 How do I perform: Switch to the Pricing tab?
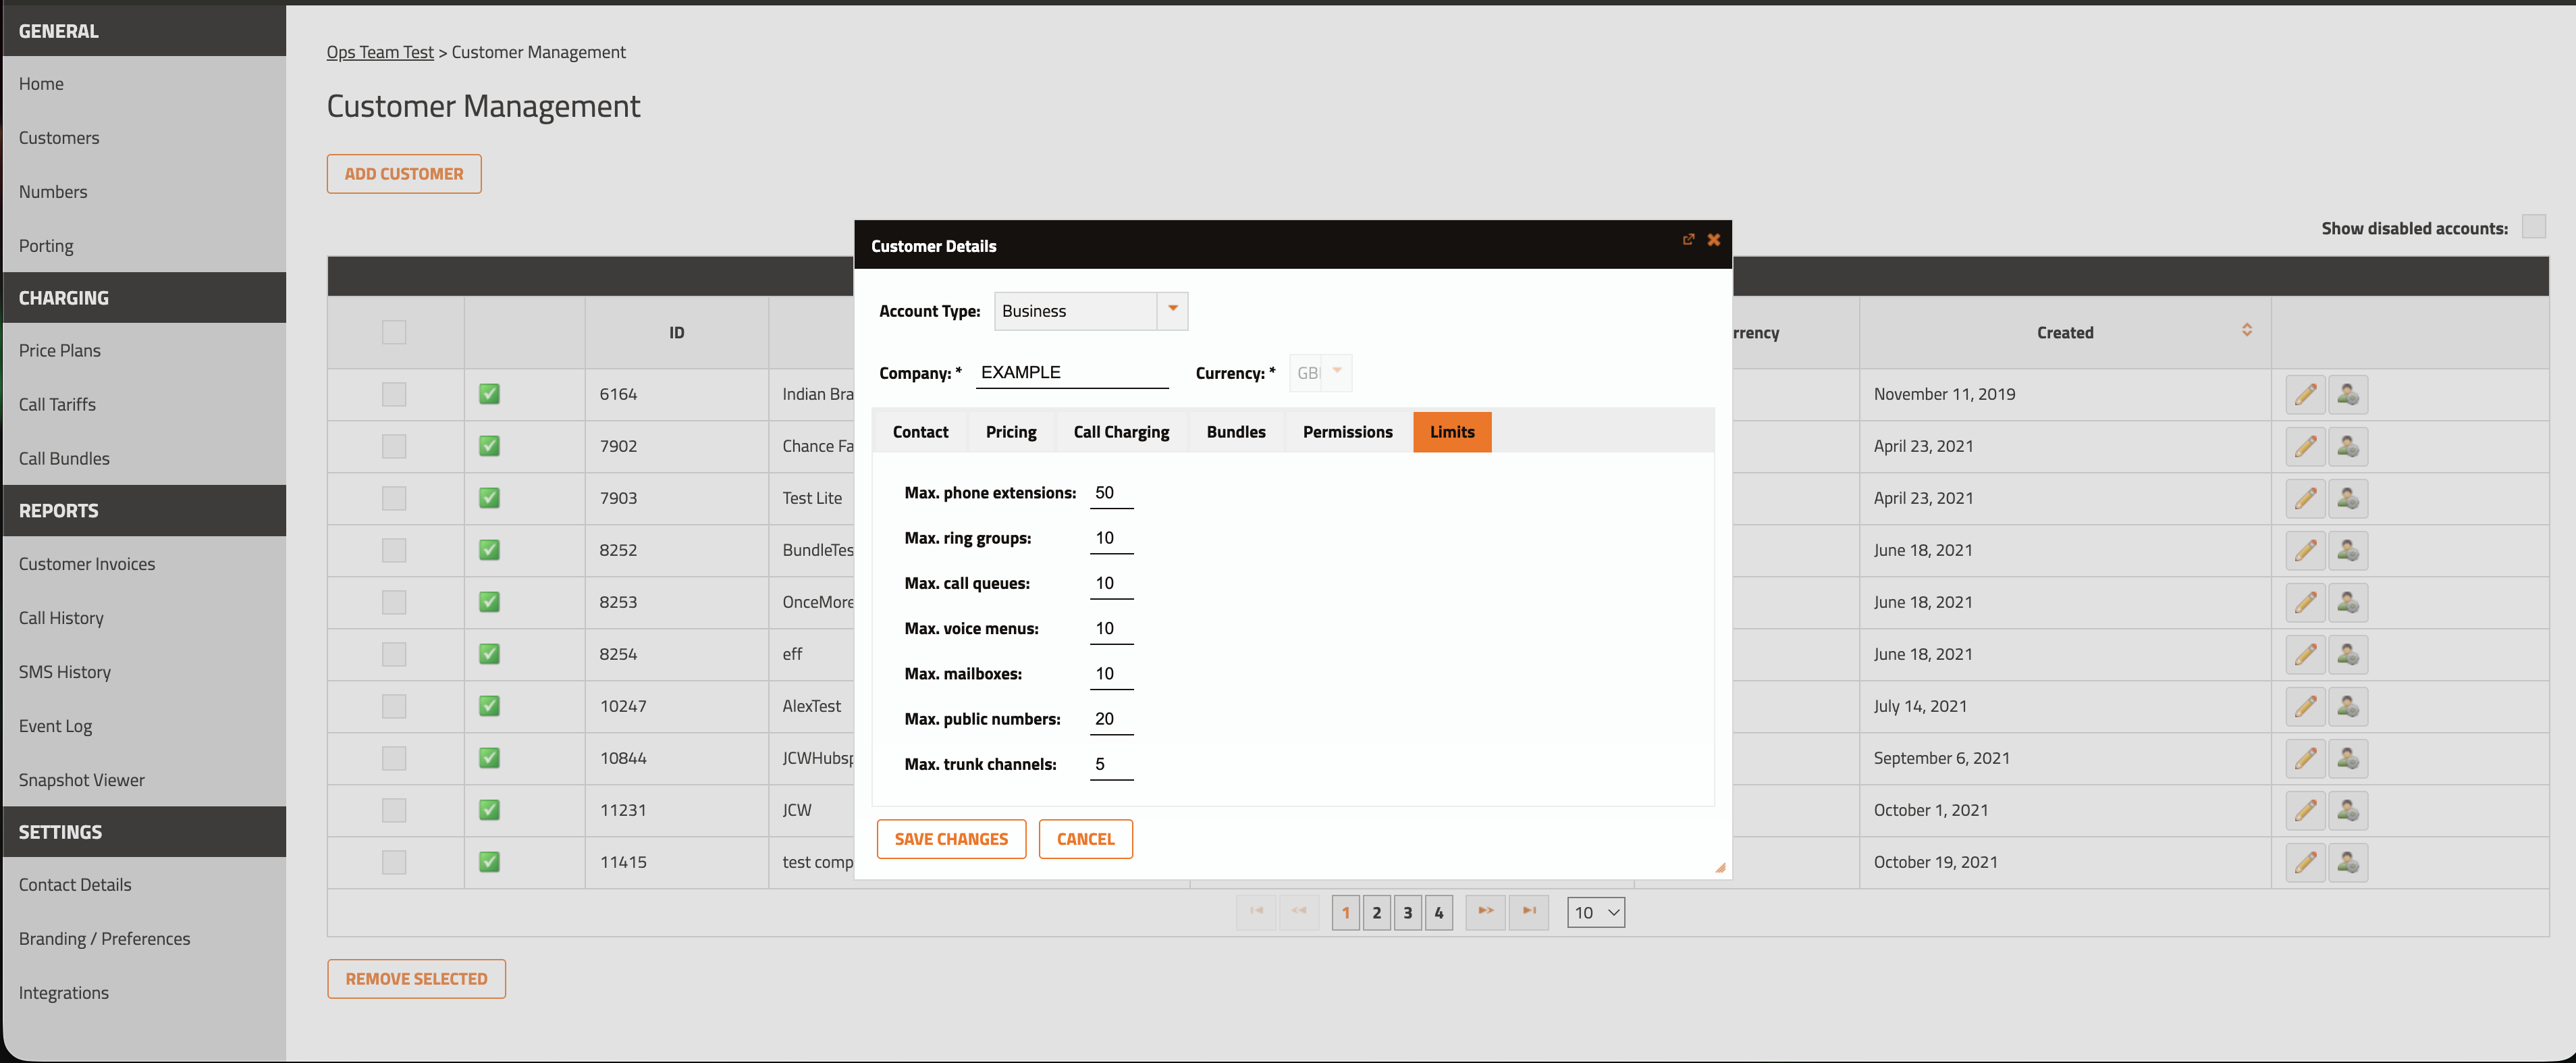(1010, 432)
